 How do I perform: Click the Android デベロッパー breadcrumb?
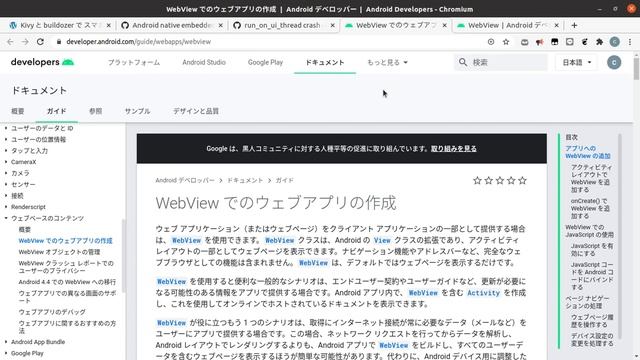click(x=185, y=180)
